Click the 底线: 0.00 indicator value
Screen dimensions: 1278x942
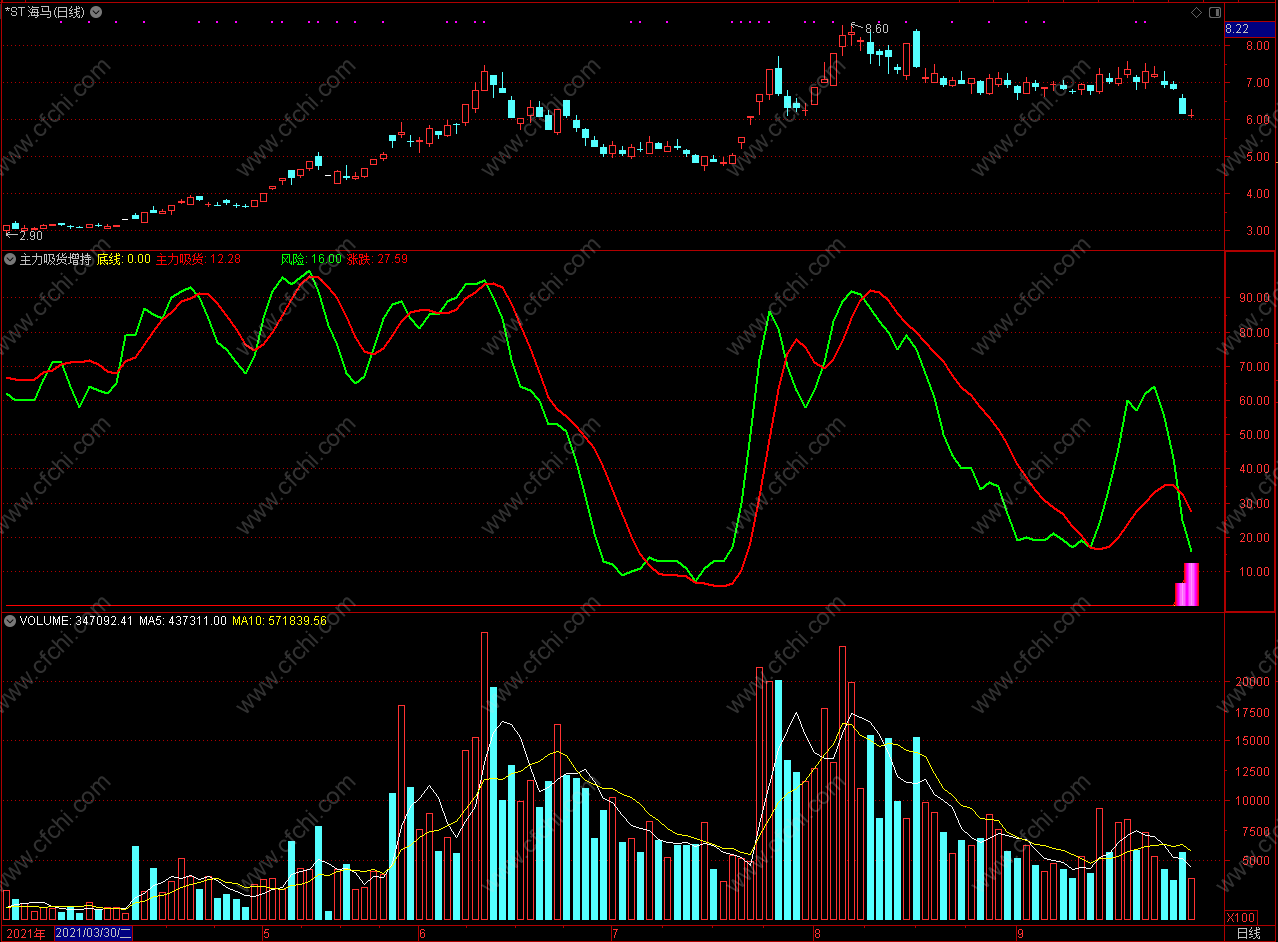[x=124, y=259]
